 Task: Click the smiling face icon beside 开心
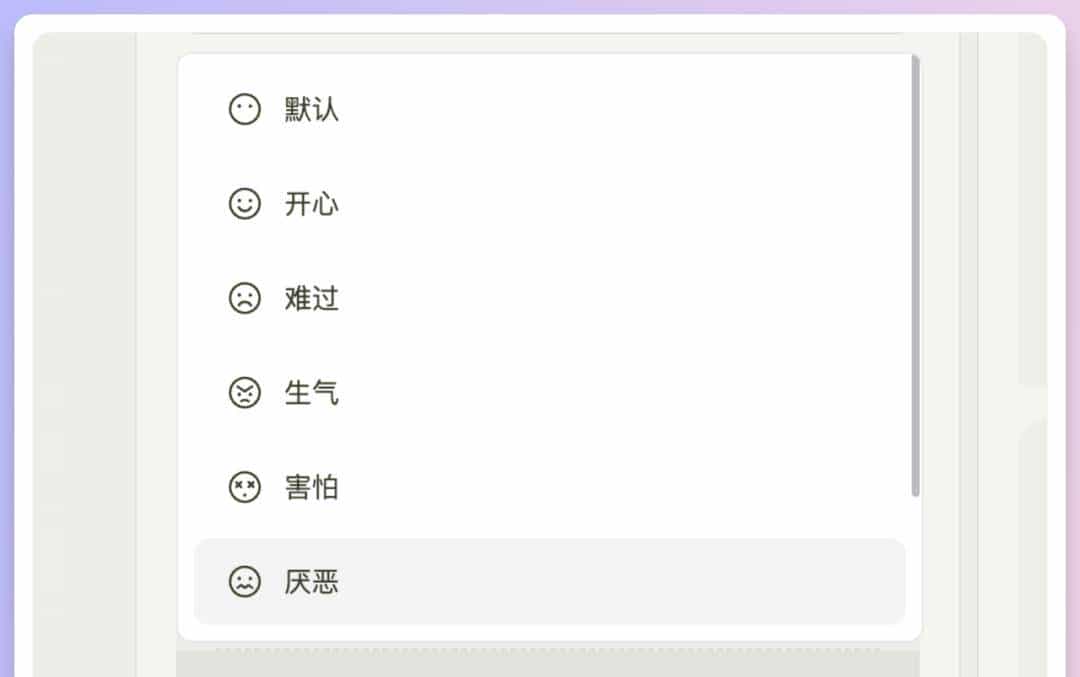(x=242, y=203)
